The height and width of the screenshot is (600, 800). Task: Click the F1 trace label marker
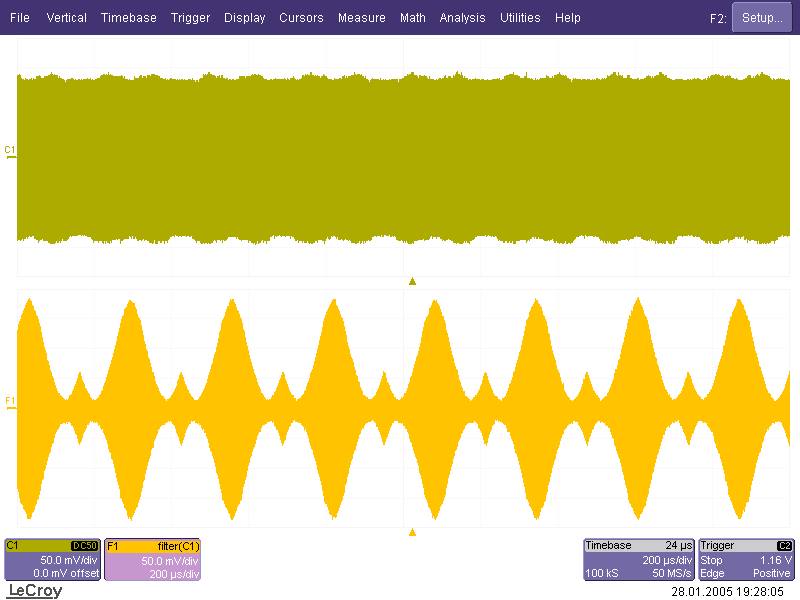point(10,401)
